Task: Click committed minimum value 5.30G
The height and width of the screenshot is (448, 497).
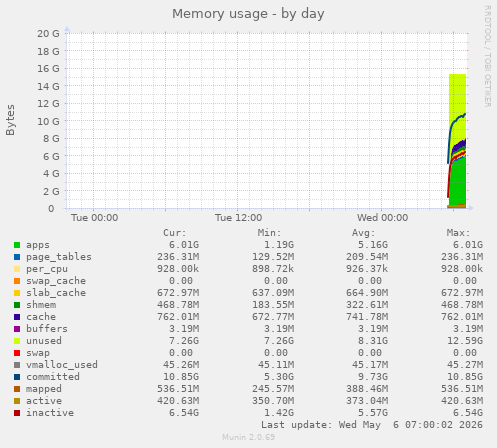Action: [279, 377]
